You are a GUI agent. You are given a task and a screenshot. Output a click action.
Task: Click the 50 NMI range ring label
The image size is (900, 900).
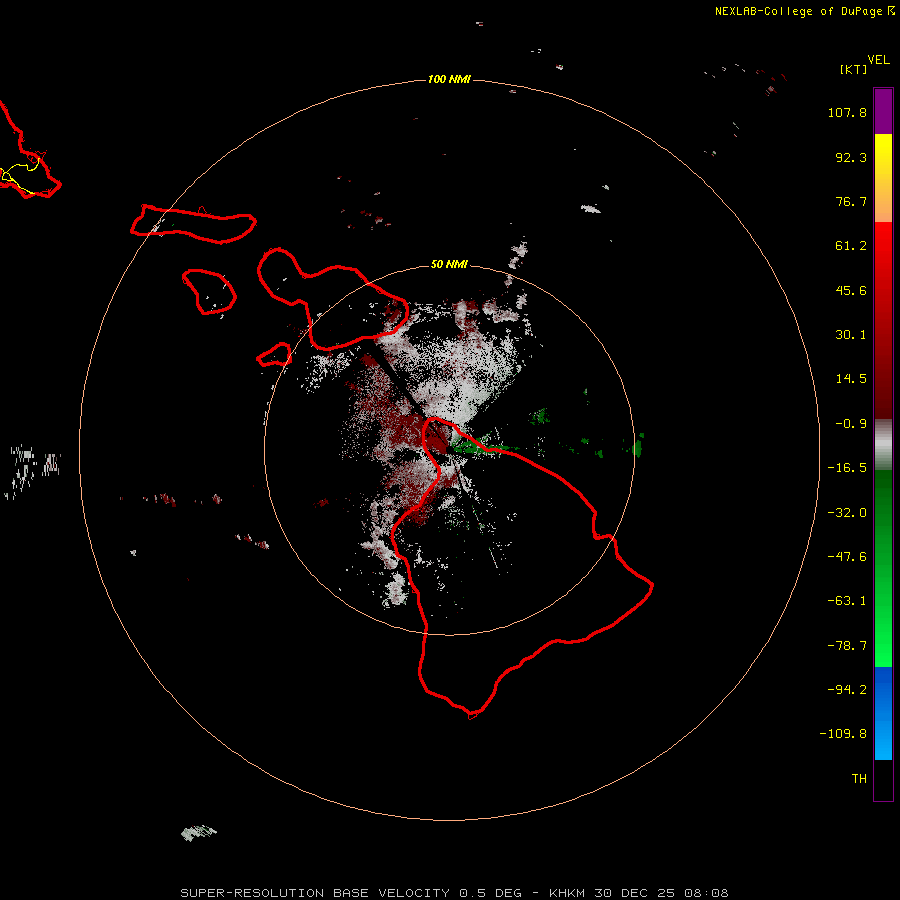(449, 264)
